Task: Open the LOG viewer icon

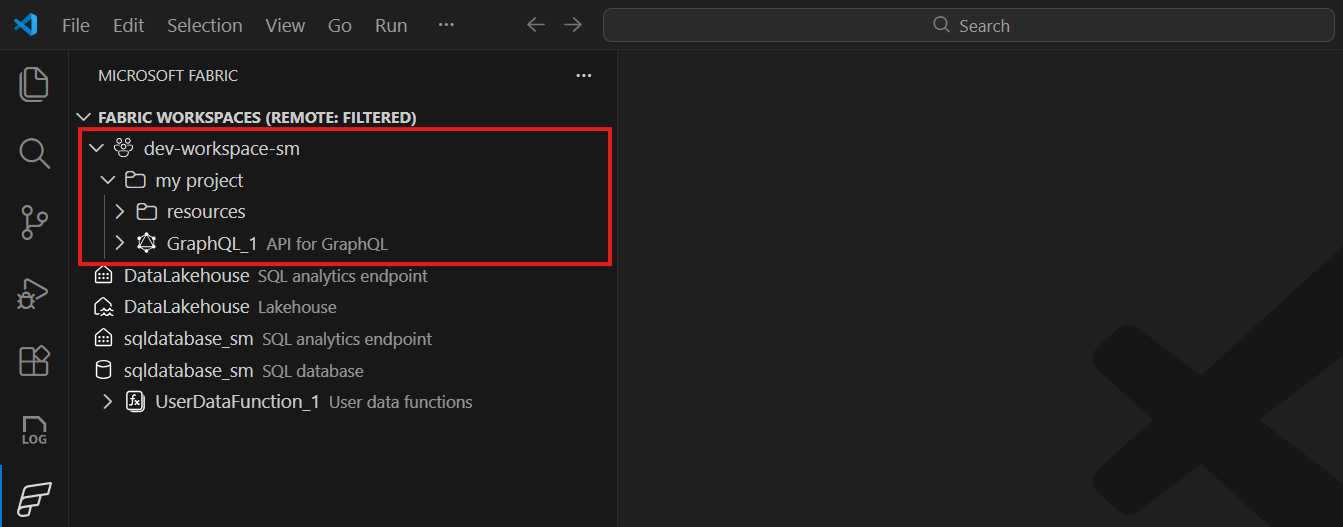Action: pos(34,430)
